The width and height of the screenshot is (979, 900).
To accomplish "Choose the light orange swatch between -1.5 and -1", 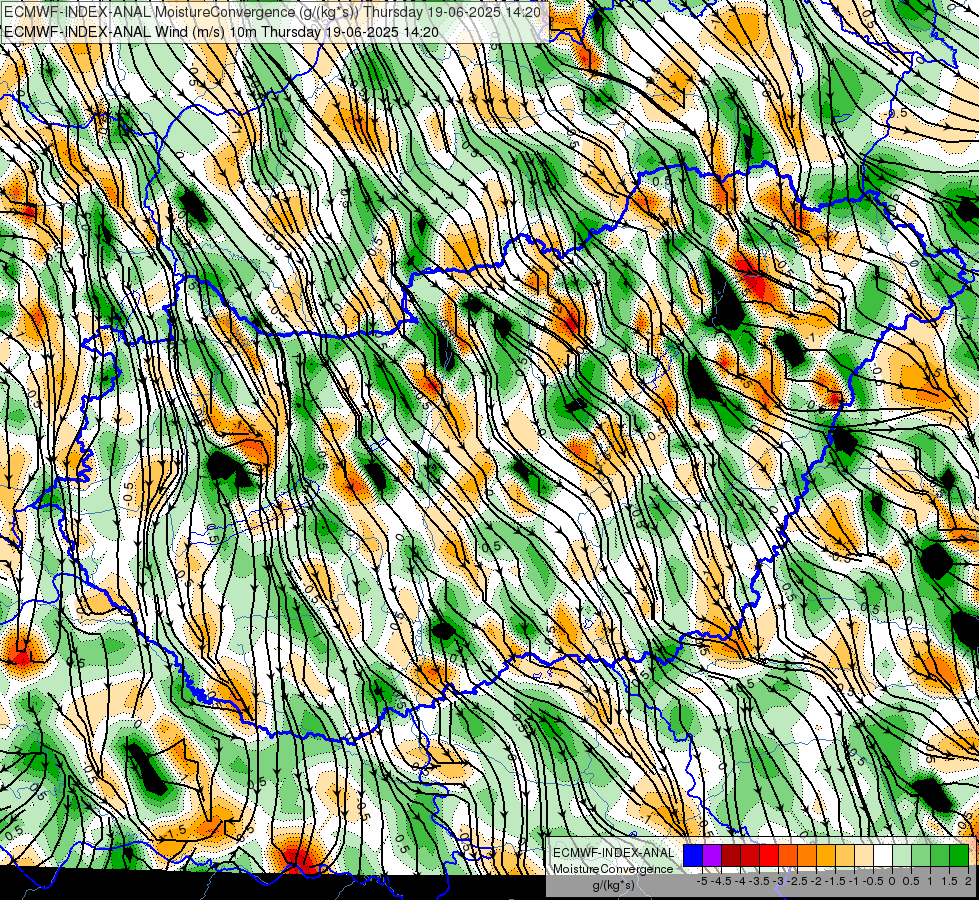I will tap(845, 855).
